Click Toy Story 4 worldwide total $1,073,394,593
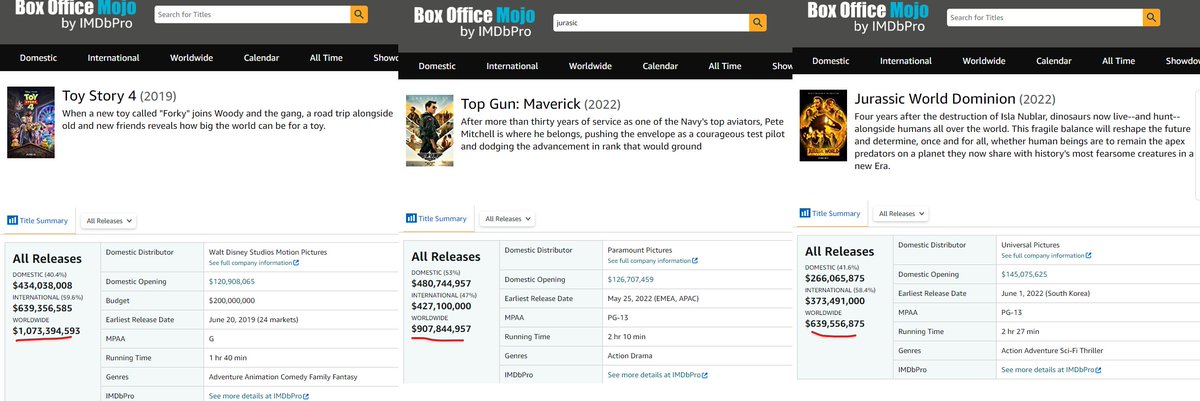This screenshot has height=401, width=1200. pyautogui.click(x=47, y=331)
